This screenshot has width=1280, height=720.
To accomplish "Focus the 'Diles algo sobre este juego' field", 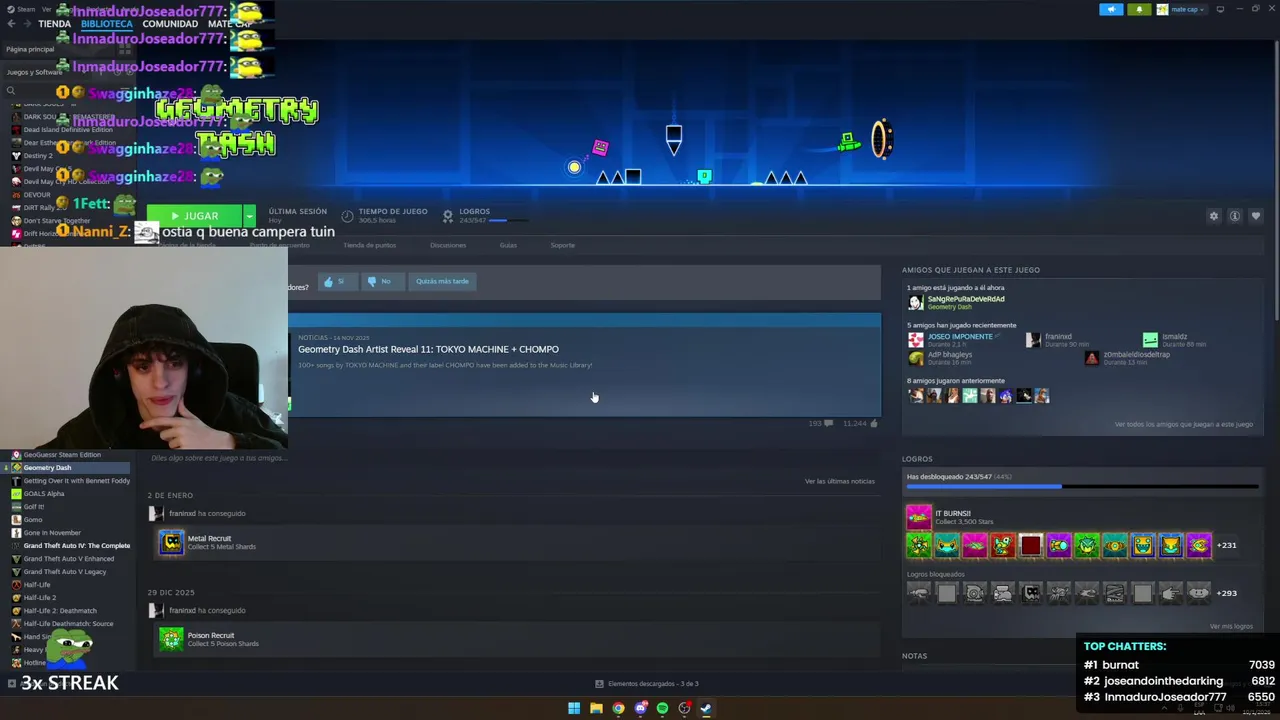I will (x=218, y=458).
